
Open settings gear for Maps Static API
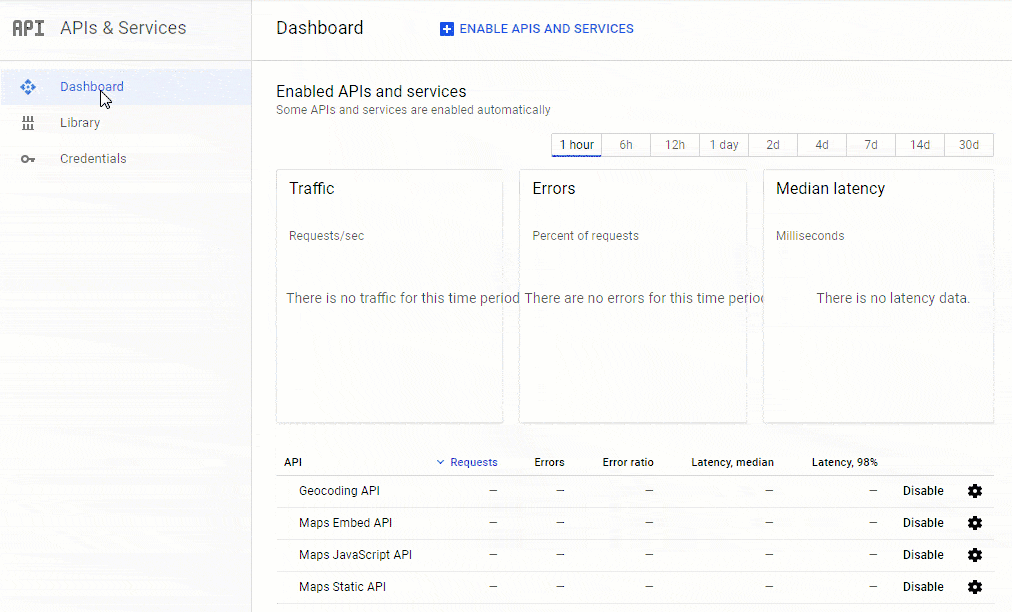click(x=975, y=587)
